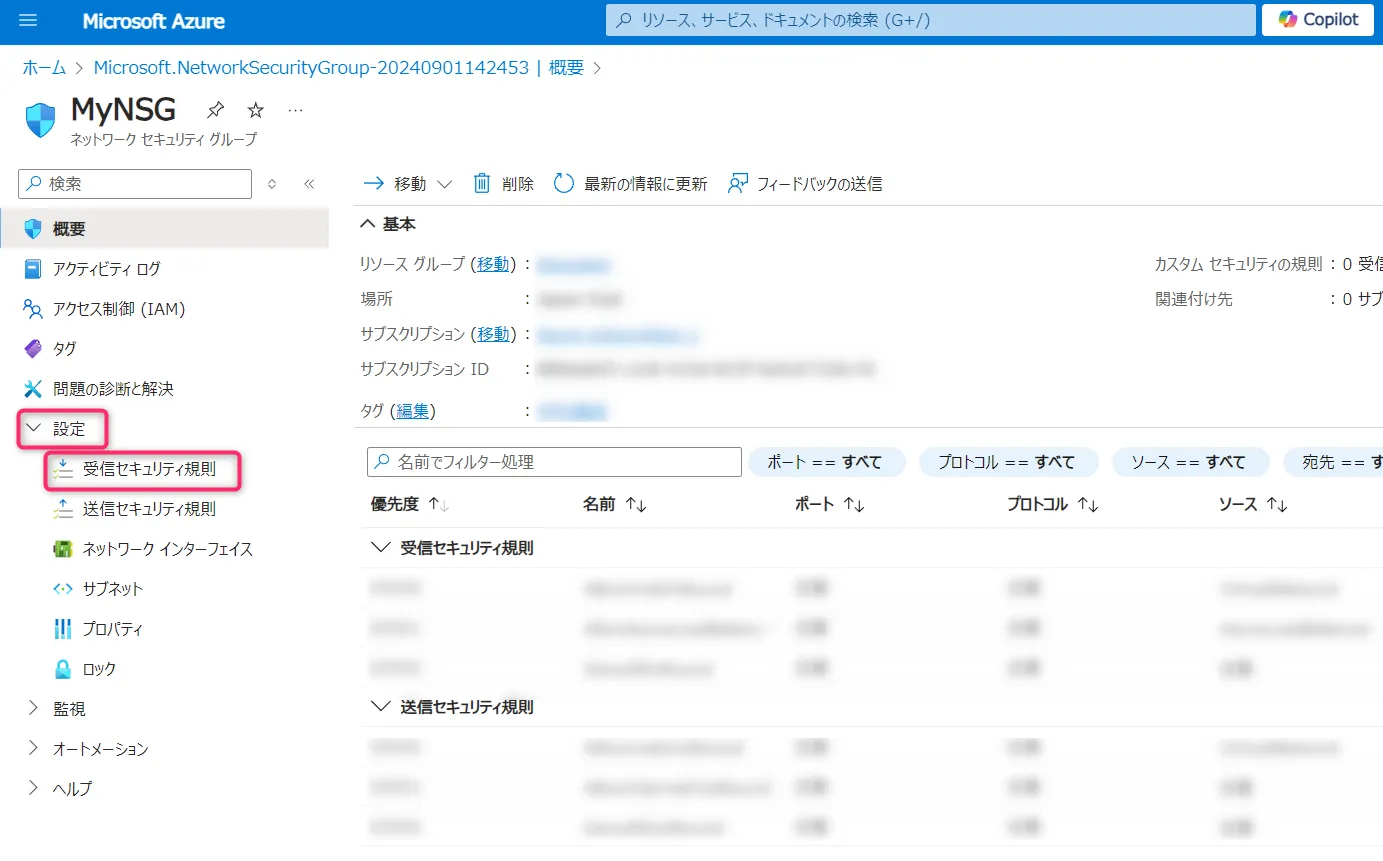Image resolution: width=1383 pixels, height=861 pixels.
Task: Launch Copilot from the top bar
Action: 1316,20
